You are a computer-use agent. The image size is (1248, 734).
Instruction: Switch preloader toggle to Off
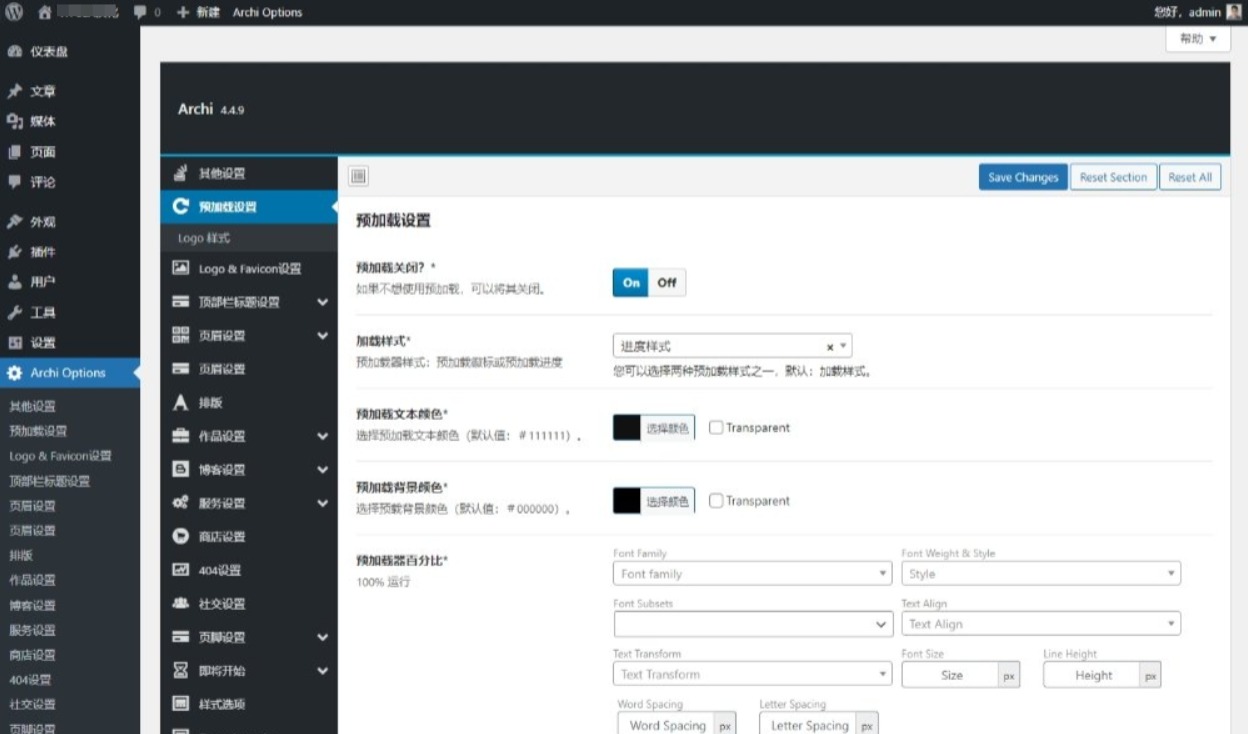coord(667,283)
